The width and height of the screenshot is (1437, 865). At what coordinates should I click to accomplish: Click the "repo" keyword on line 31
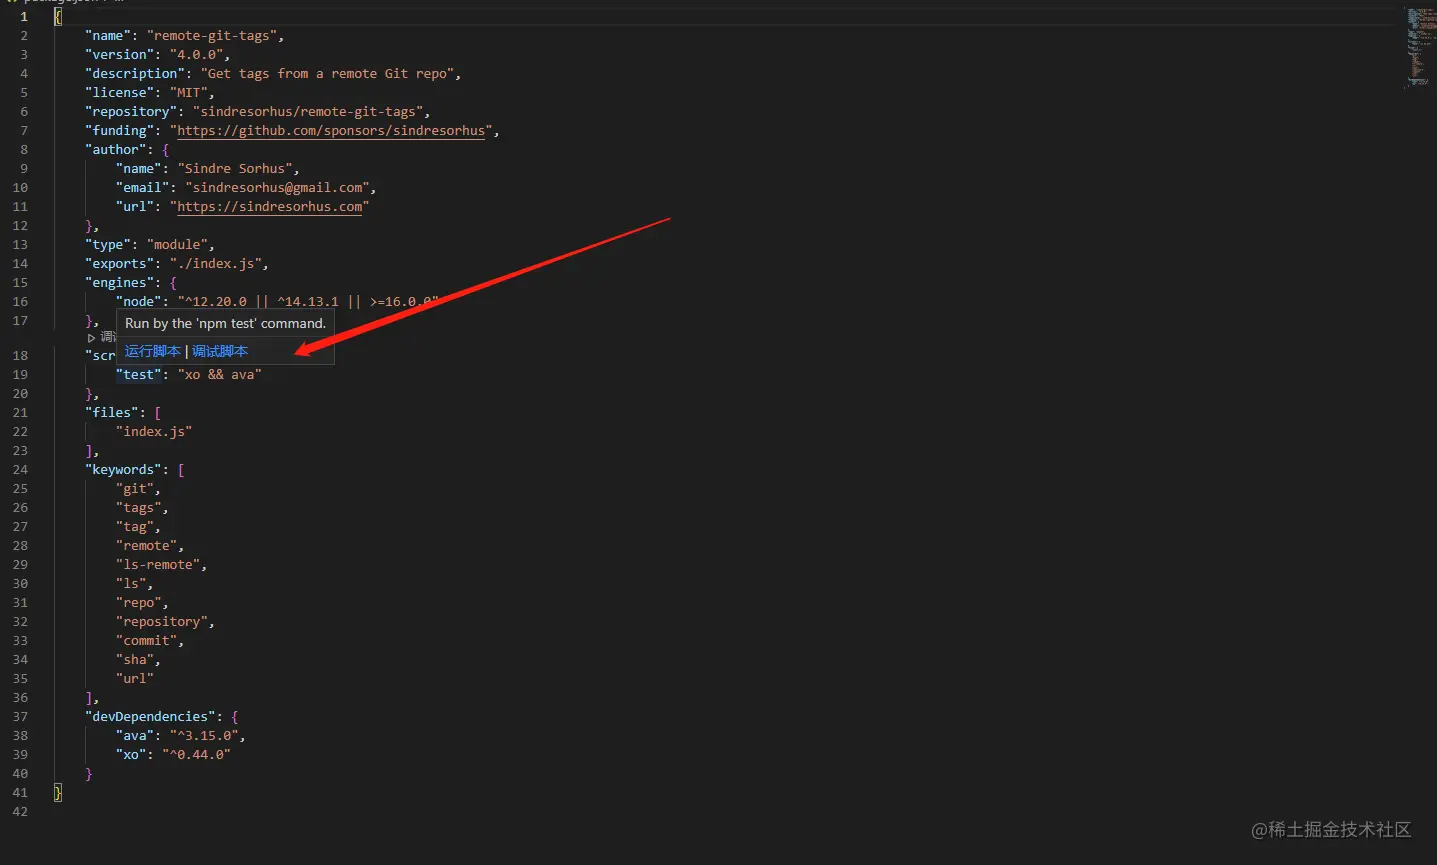(139, 603)
